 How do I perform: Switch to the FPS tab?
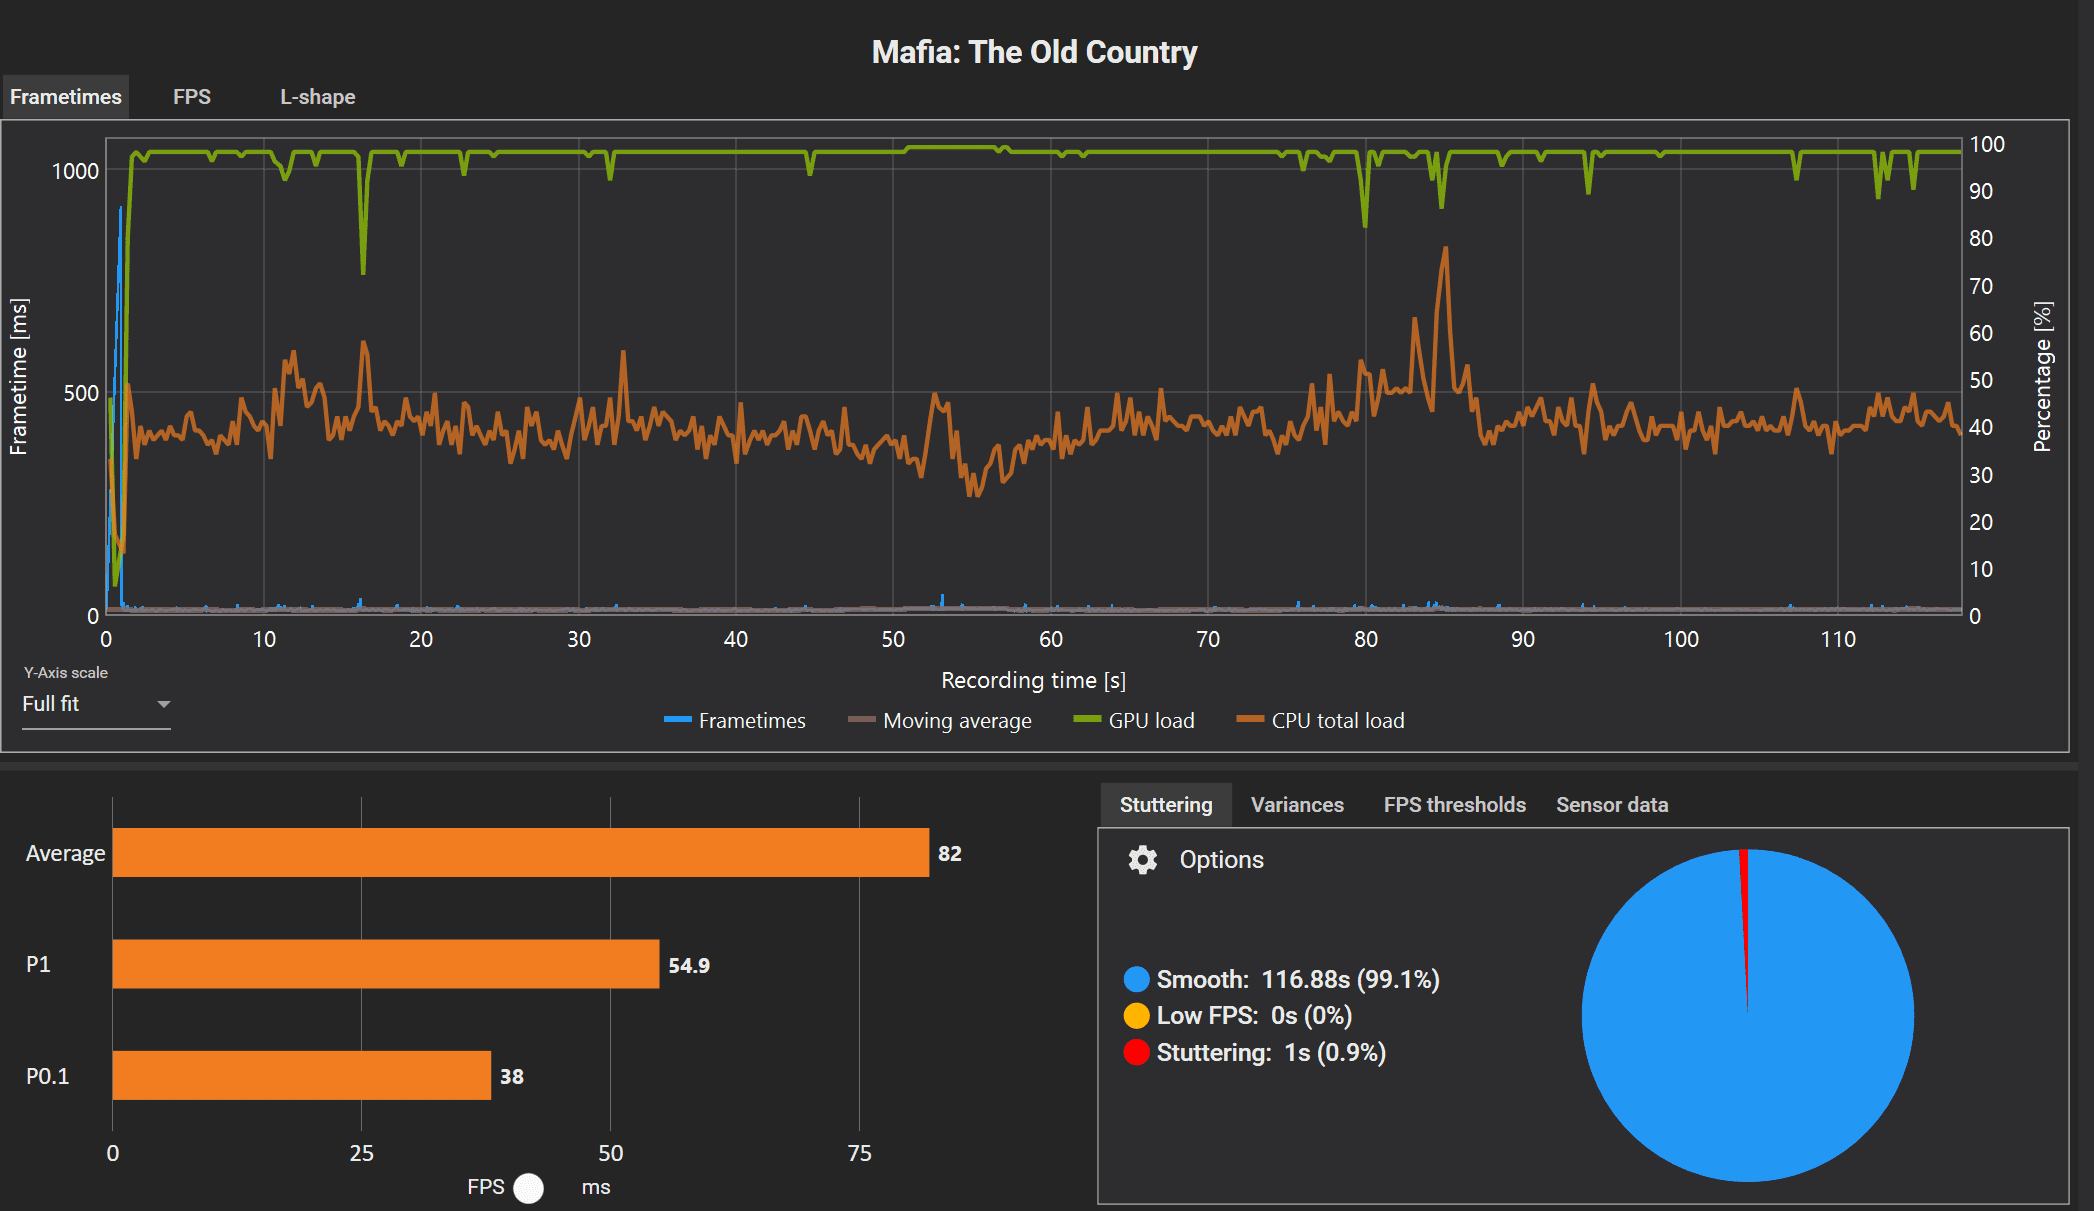[191, 97]
